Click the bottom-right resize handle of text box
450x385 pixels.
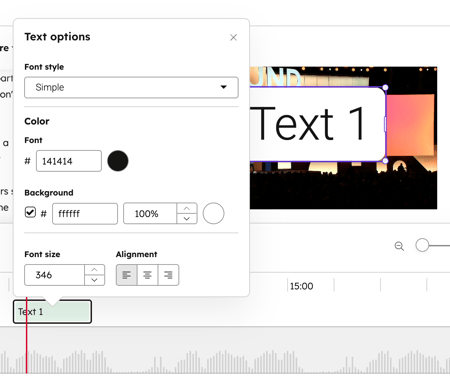click(x=385, y=161)
